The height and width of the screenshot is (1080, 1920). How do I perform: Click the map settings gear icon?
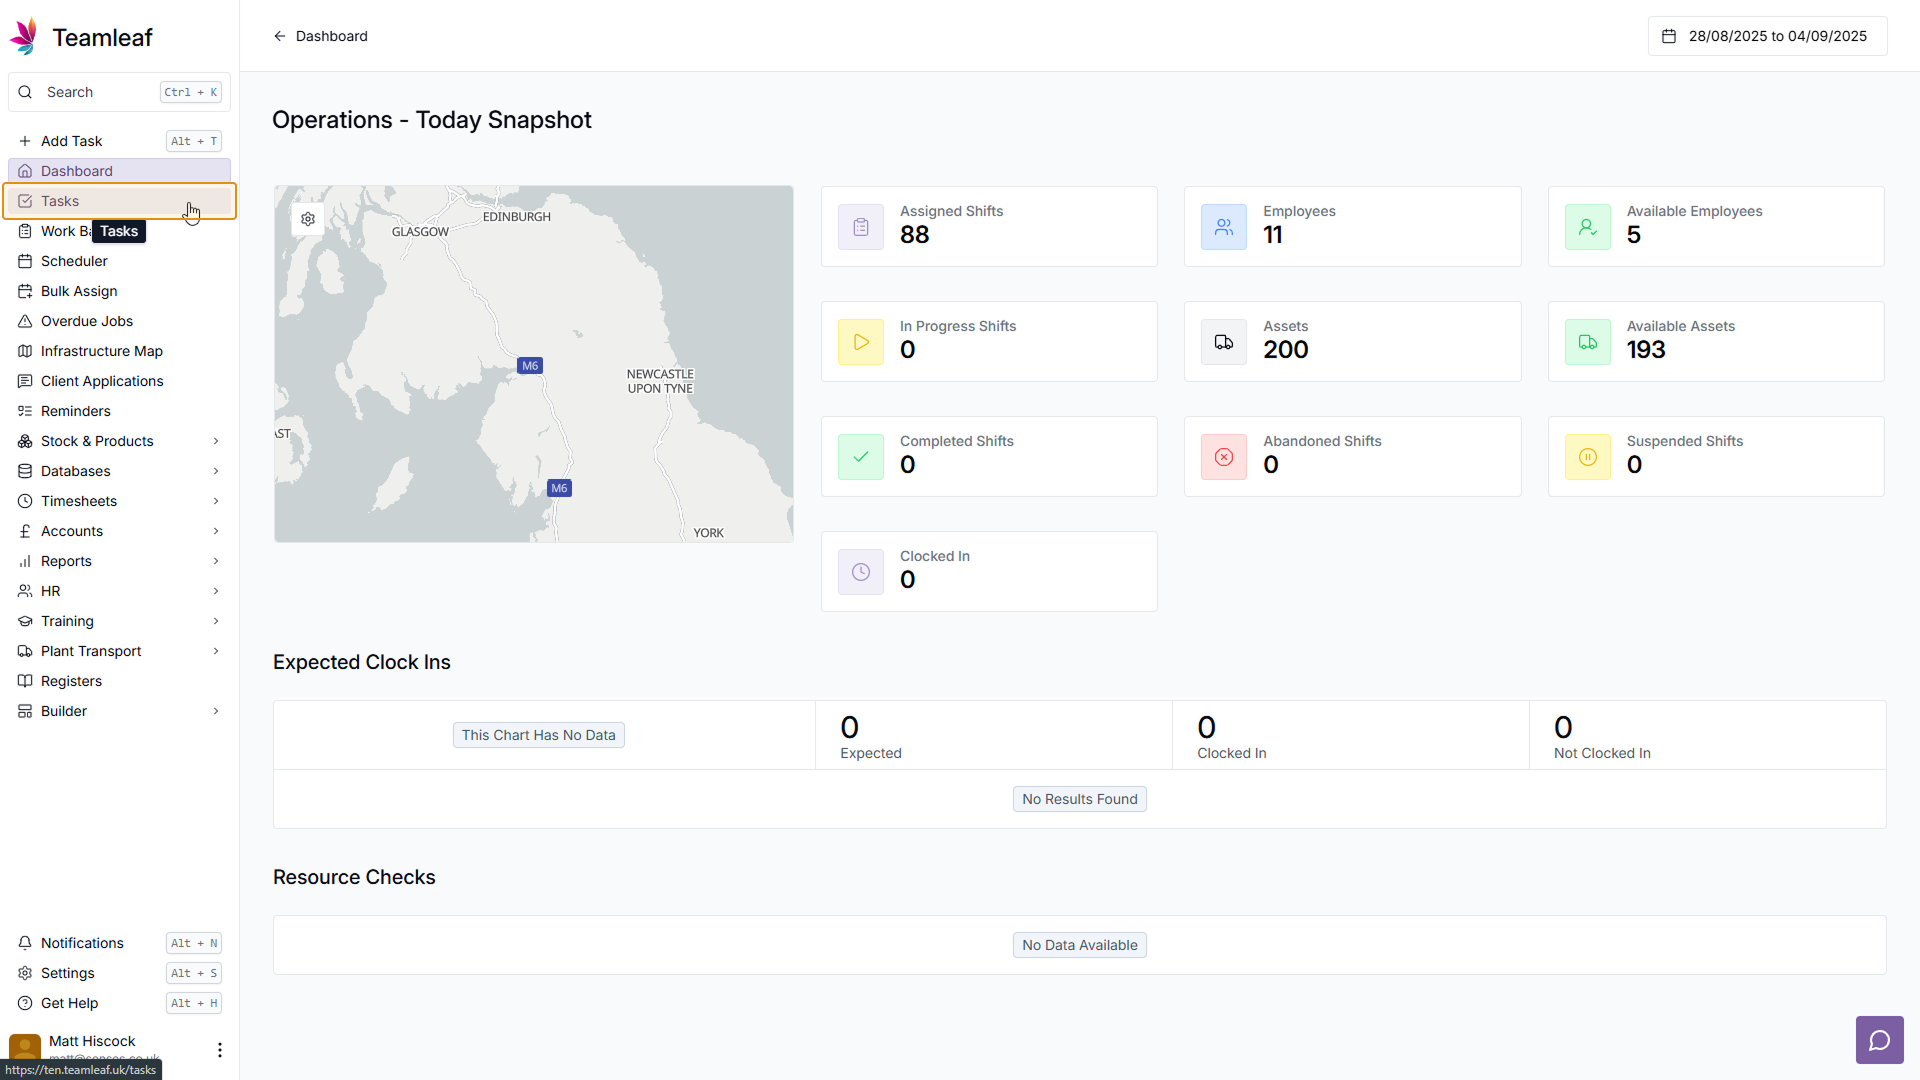tap(308, 219)
